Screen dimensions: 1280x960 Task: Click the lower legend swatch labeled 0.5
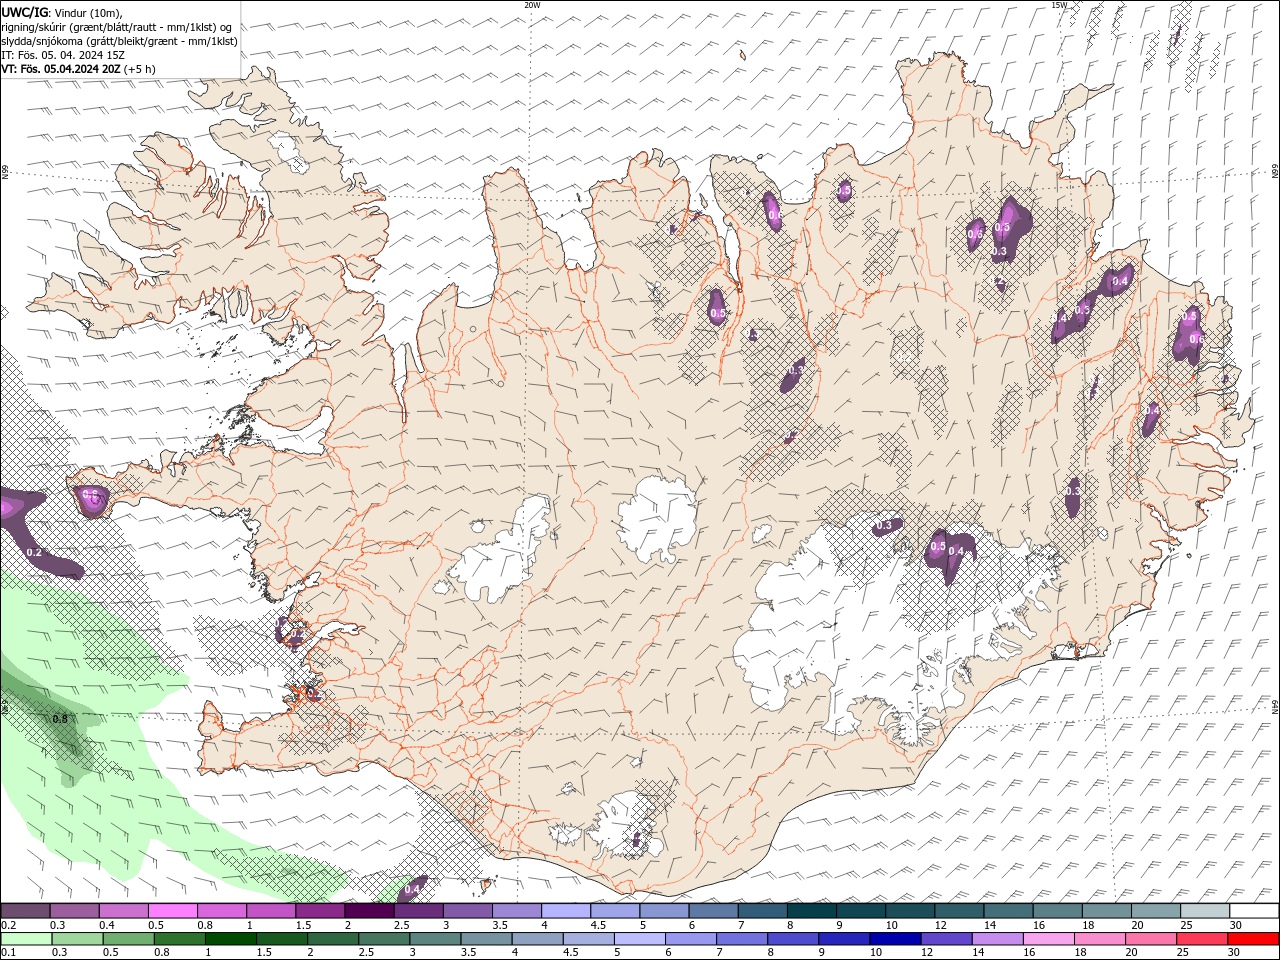coord(128,939)
